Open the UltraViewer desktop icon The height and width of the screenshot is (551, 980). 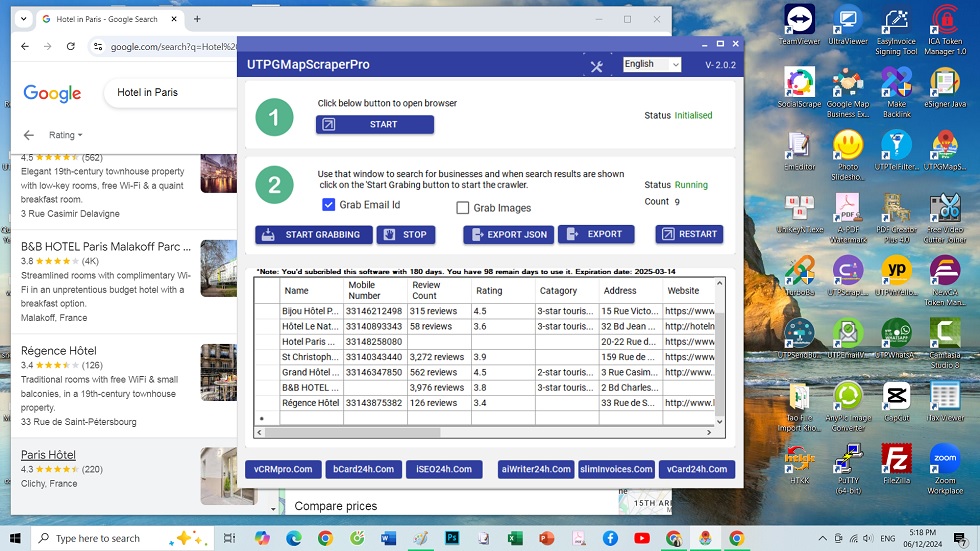pyautogui.click(x=848, y=20)
